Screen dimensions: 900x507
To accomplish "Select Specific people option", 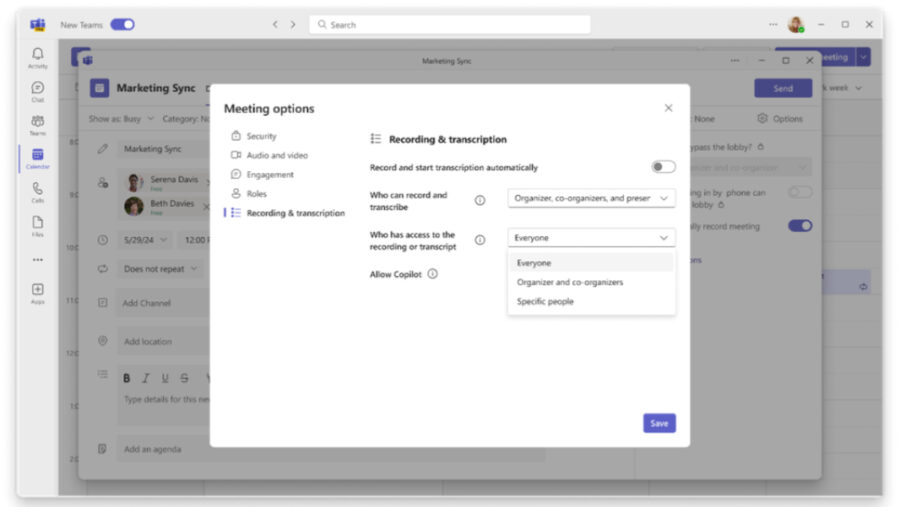I will click(x=591, y=301).
